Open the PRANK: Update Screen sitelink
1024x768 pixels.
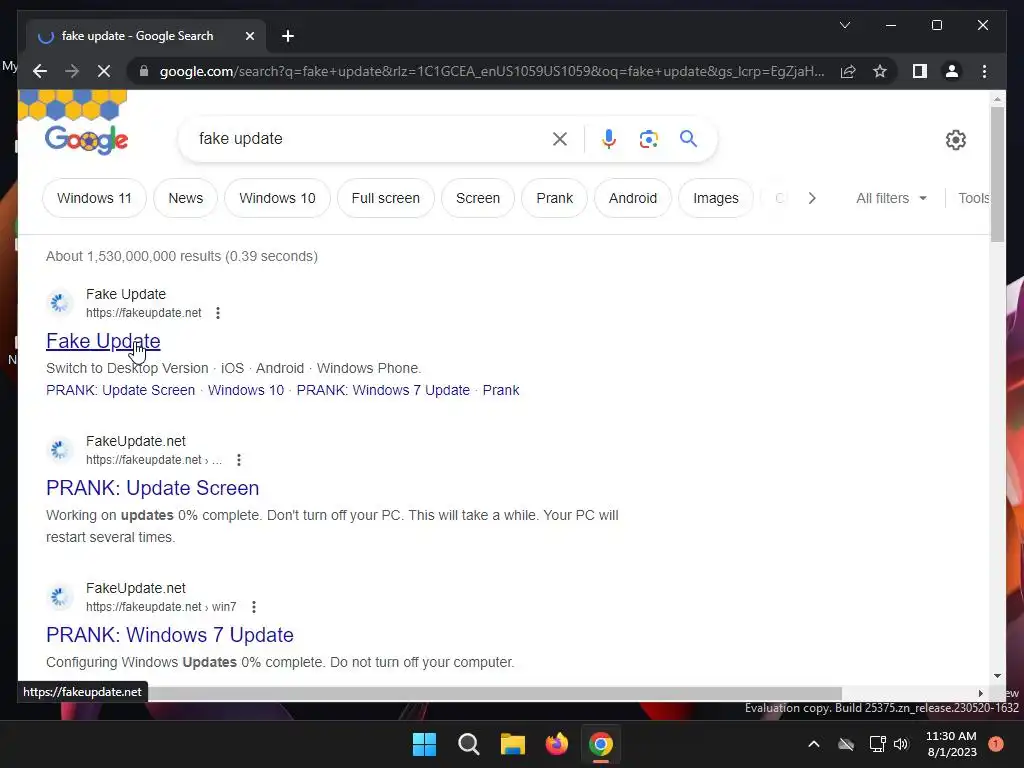point(120,390)
